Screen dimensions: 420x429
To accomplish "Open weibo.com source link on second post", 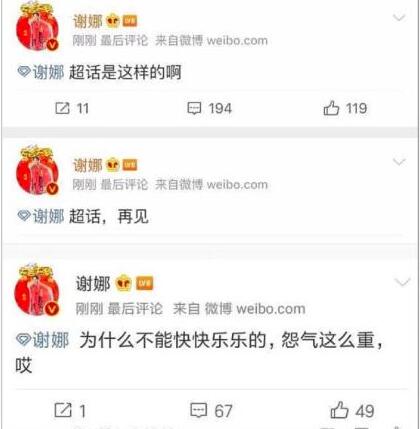I will click(x=237, y=185).
